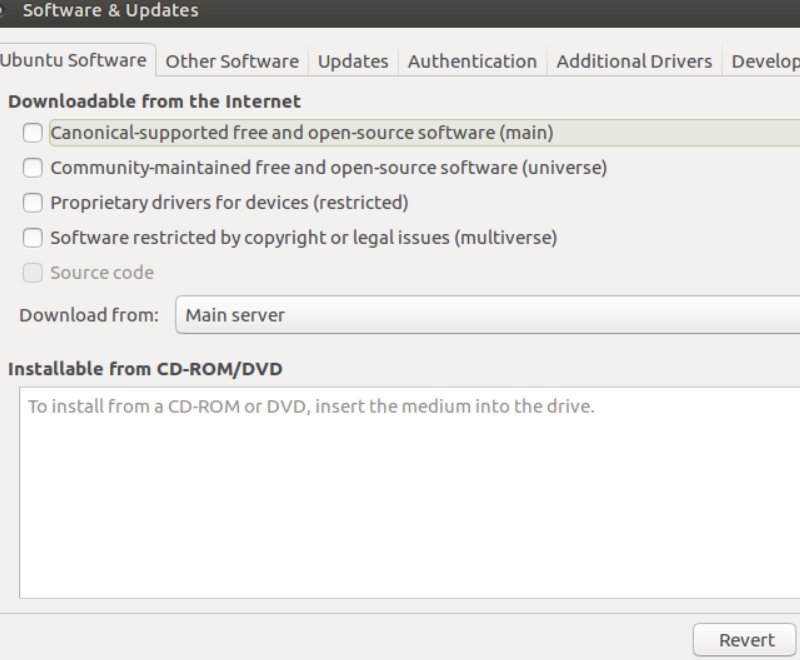Enable Software restricted by copyright (multiverse)

pyautogui.click(x=33, y=238)
